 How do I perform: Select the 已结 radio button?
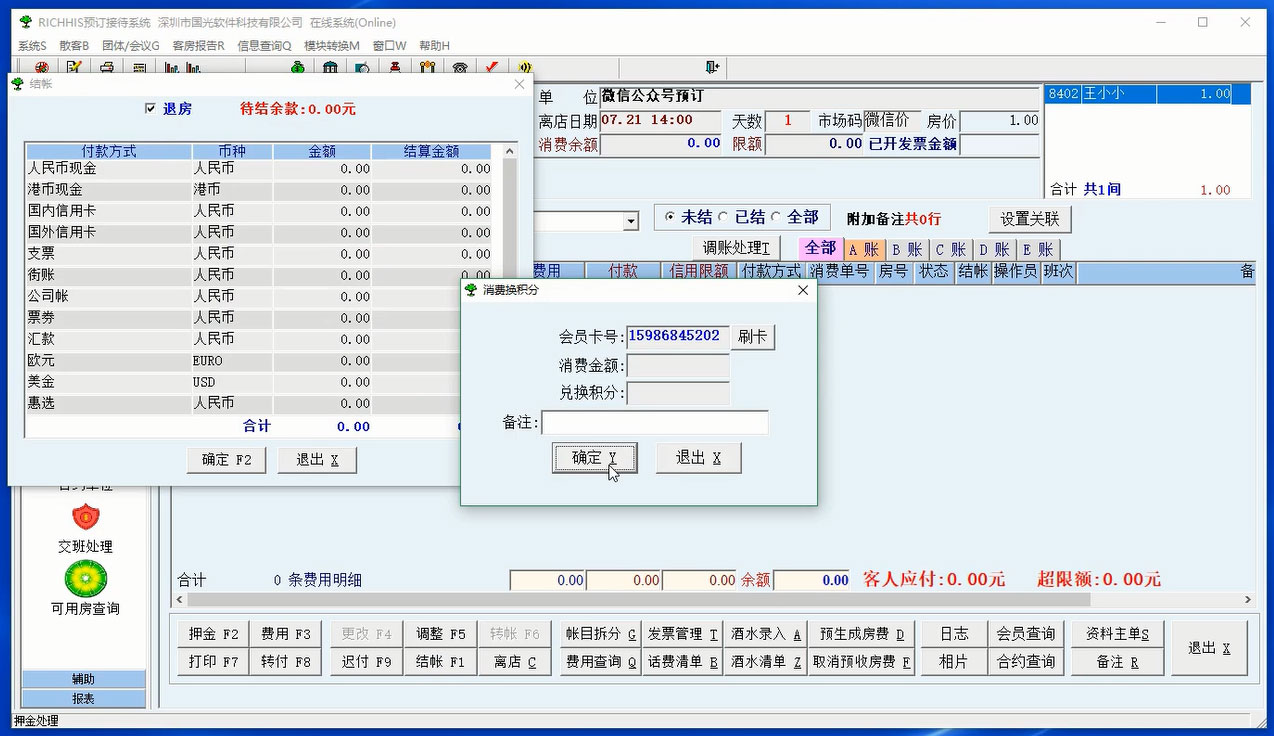point(723,218)
